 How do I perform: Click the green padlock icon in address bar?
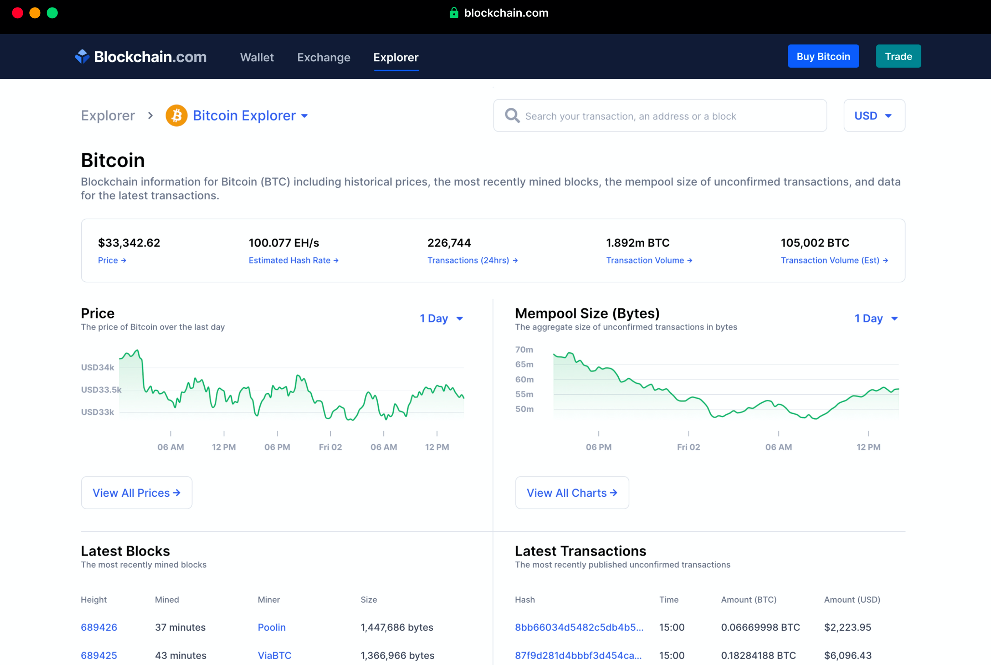[x=453, y=13]
